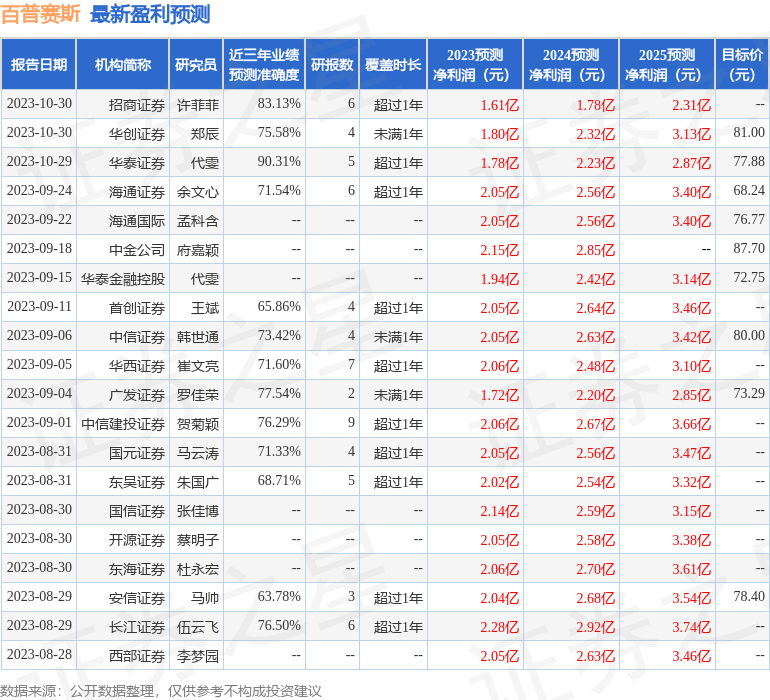770x700 pixels.
Task: Click 华泰金融控股 institution cell
Action: [x=123, y=279]
